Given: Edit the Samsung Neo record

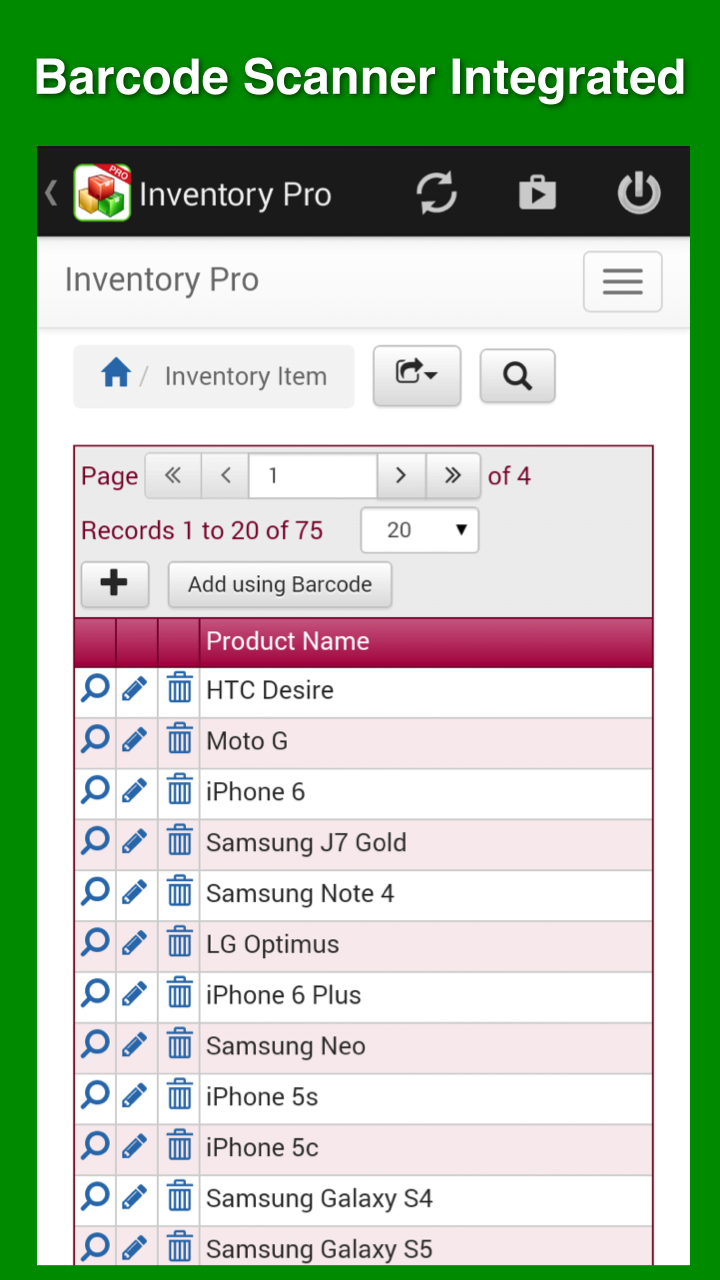Looking at the screenshot, I should (135, 1046).
